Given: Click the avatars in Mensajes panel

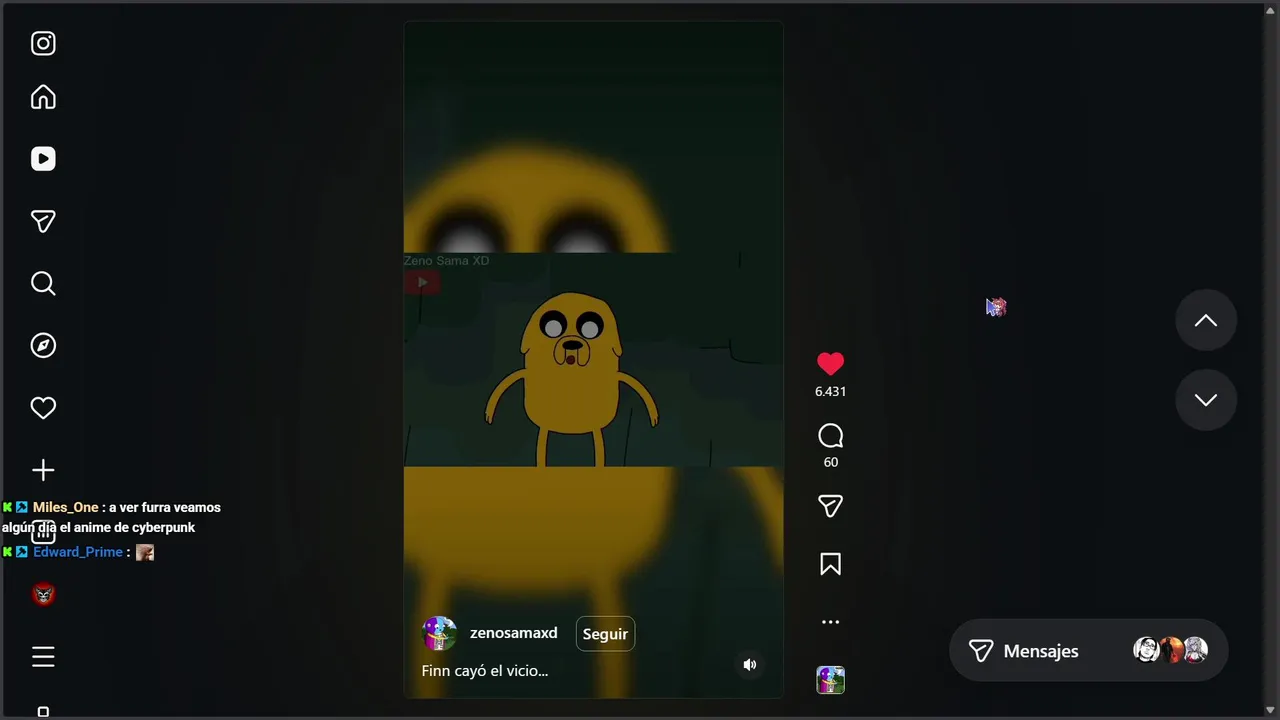Looking at the screenshot, I should pos(1170,650).
